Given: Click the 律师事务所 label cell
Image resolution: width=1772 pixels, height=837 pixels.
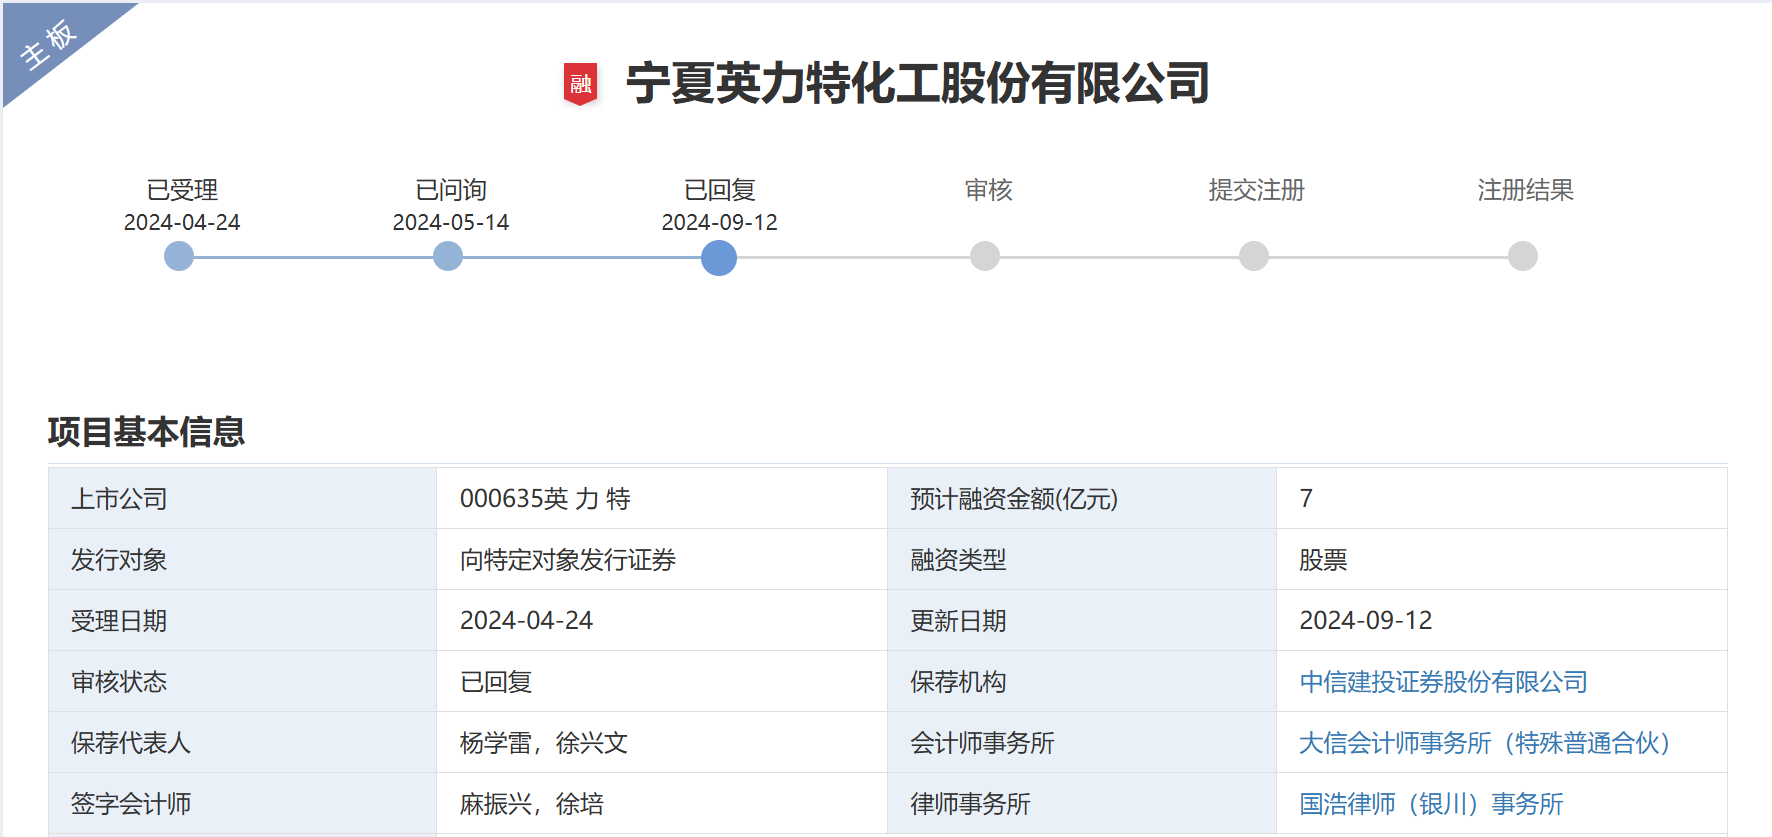Looking at the screenshot, I should click(1082, 803).
